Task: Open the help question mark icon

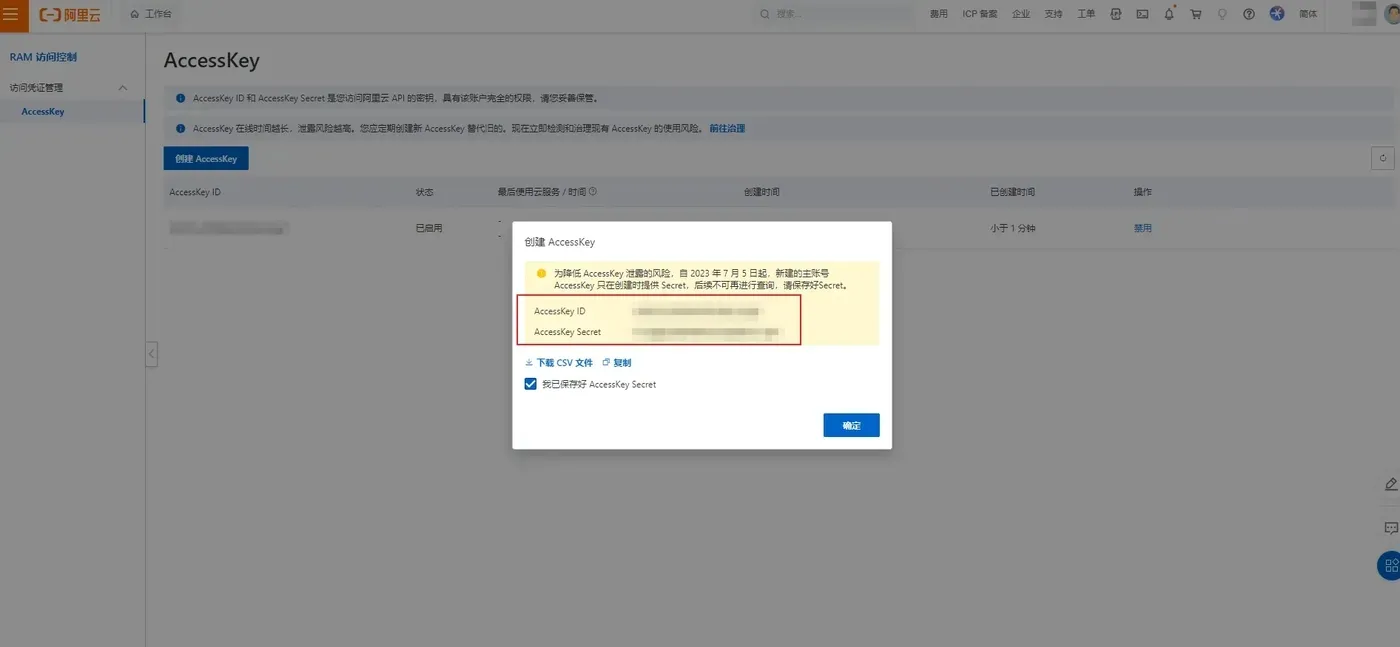Action: [x=1249, y=14]
